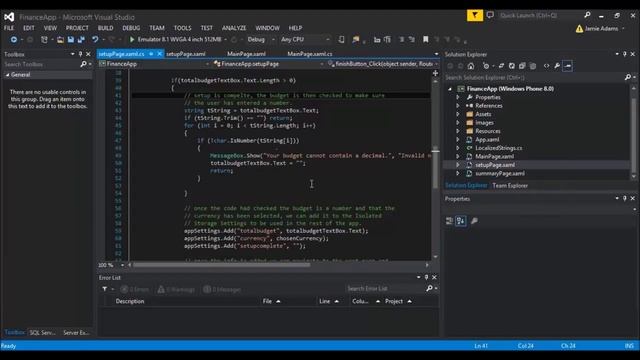Click the Undo arrow in the toolbar
Screen dimensions: 640x360
pos(95,40)
